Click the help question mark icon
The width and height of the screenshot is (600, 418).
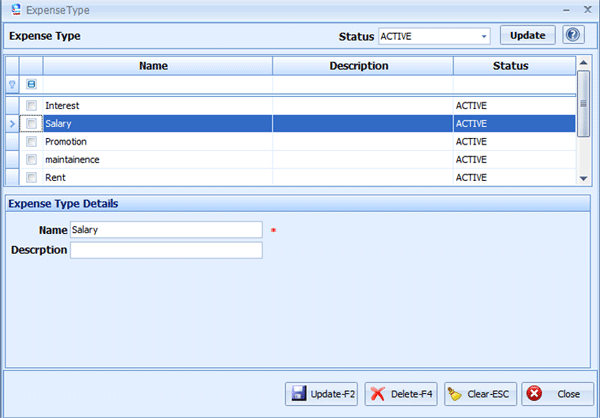point(573,35)
